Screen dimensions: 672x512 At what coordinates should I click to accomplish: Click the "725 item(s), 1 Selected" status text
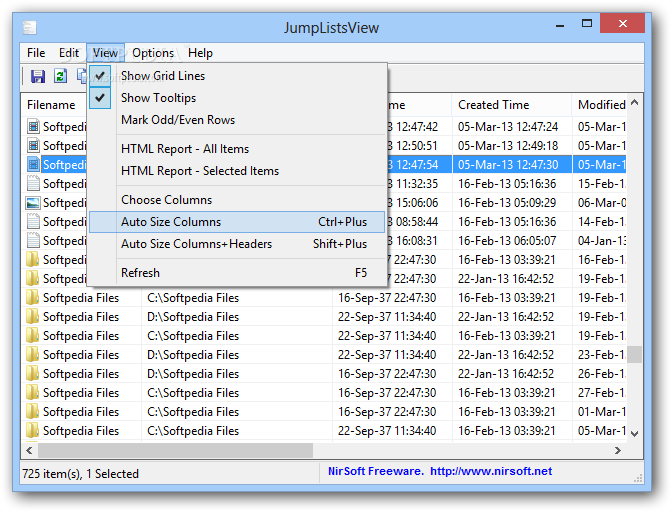point(81,474)
